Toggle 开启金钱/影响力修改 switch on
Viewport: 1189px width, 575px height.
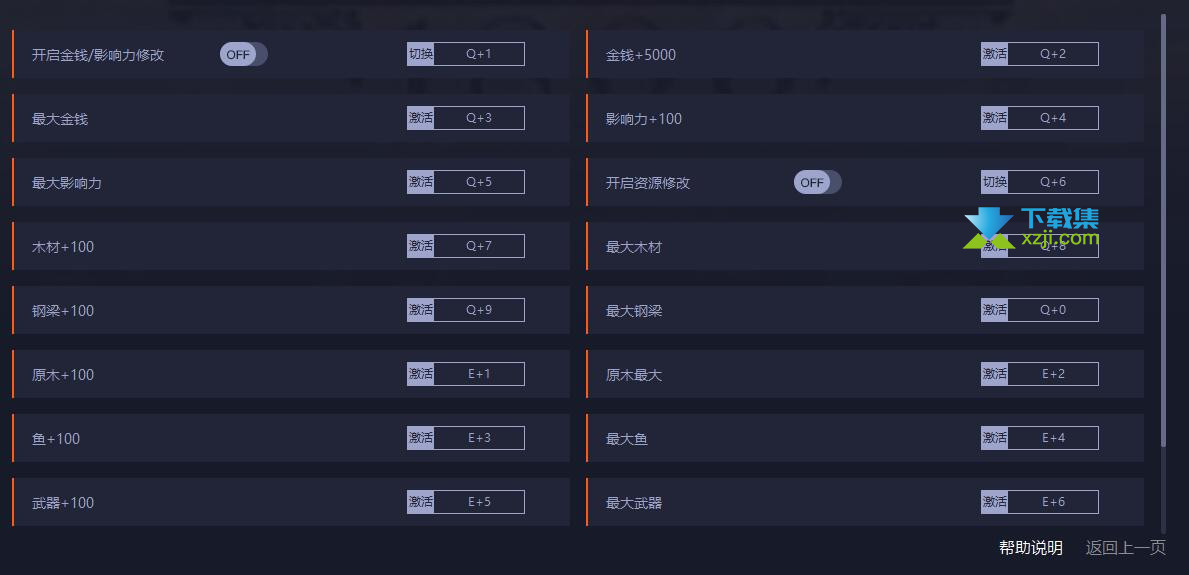[243, 55]
